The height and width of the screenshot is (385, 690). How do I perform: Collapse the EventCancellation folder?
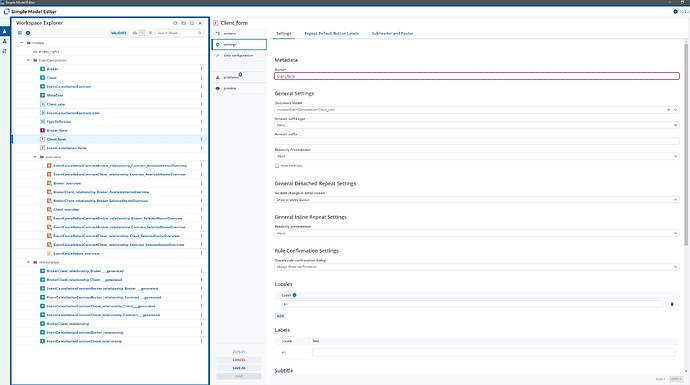(28, 60)
